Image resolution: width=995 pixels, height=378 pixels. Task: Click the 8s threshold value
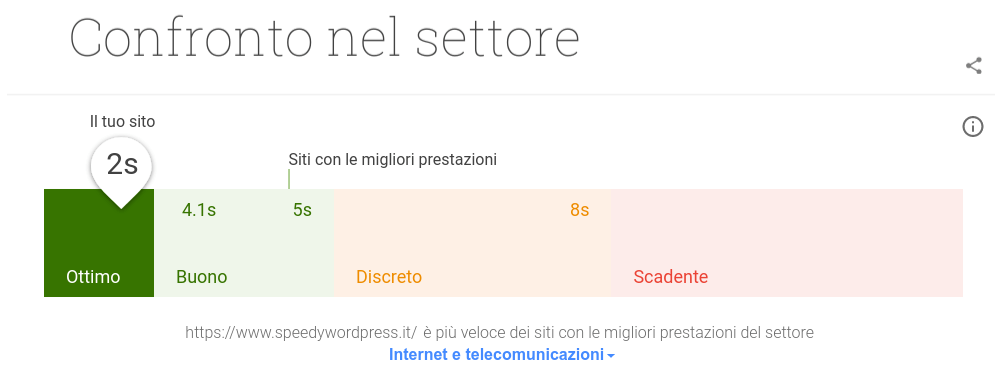tap(579, 210)
